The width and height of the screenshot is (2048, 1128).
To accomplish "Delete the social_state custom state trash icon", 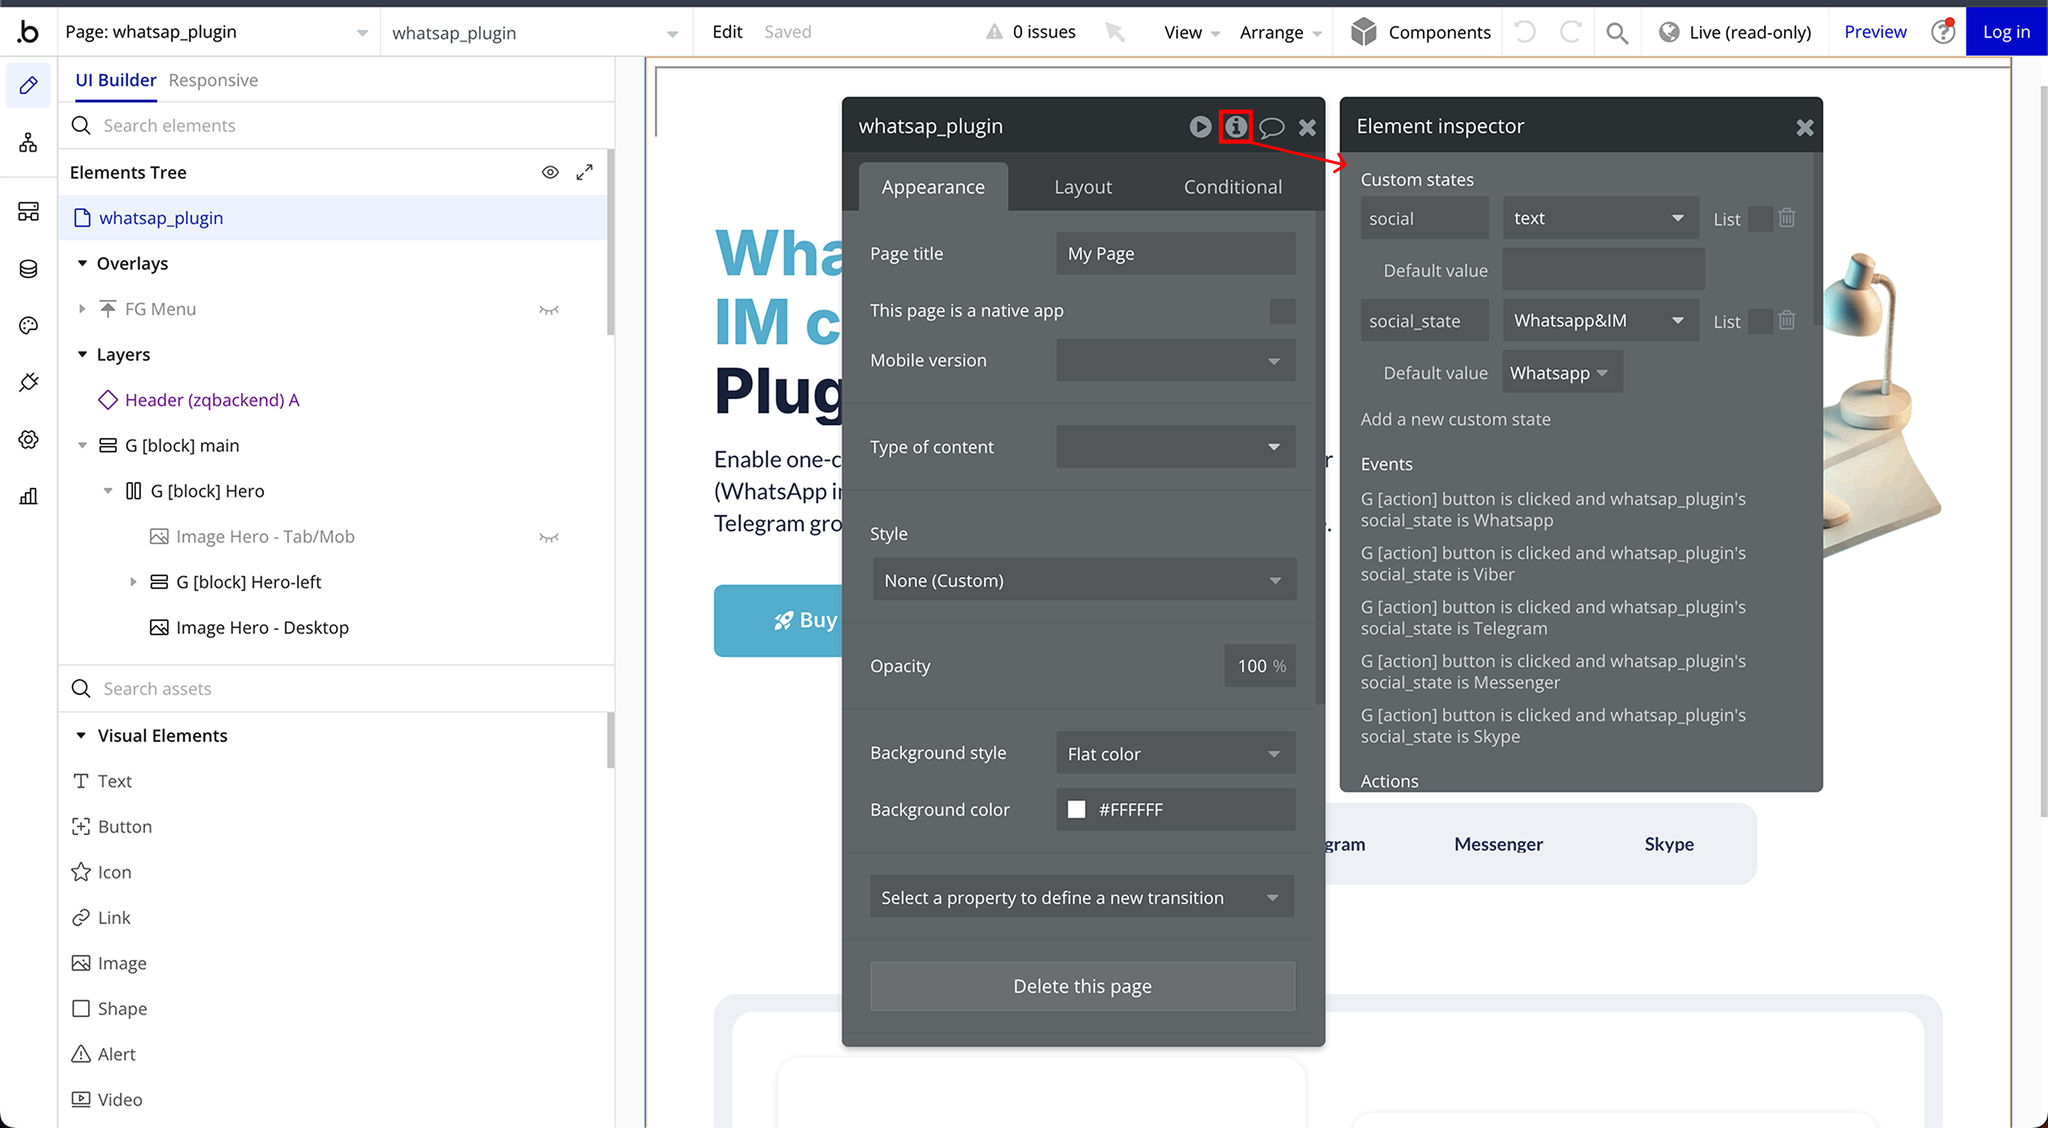I will pos(1787,321).
